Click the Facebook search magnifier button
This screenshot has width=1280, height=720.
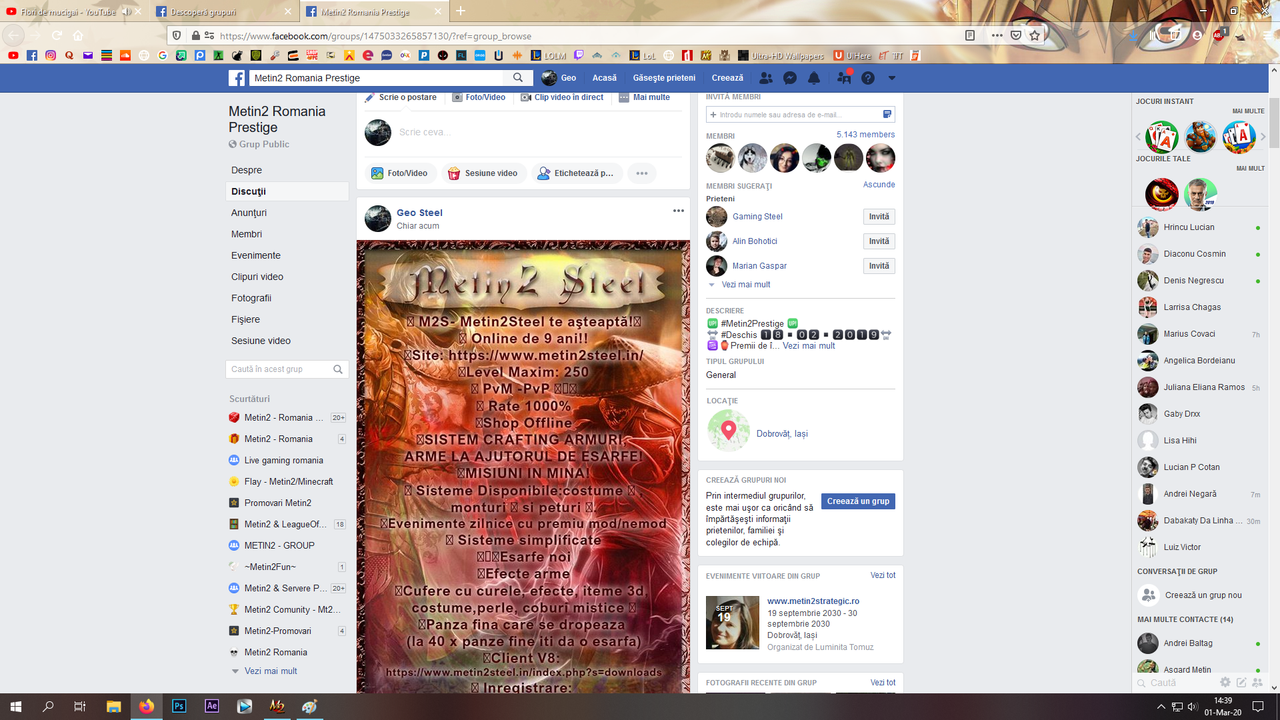coord(518,78)
